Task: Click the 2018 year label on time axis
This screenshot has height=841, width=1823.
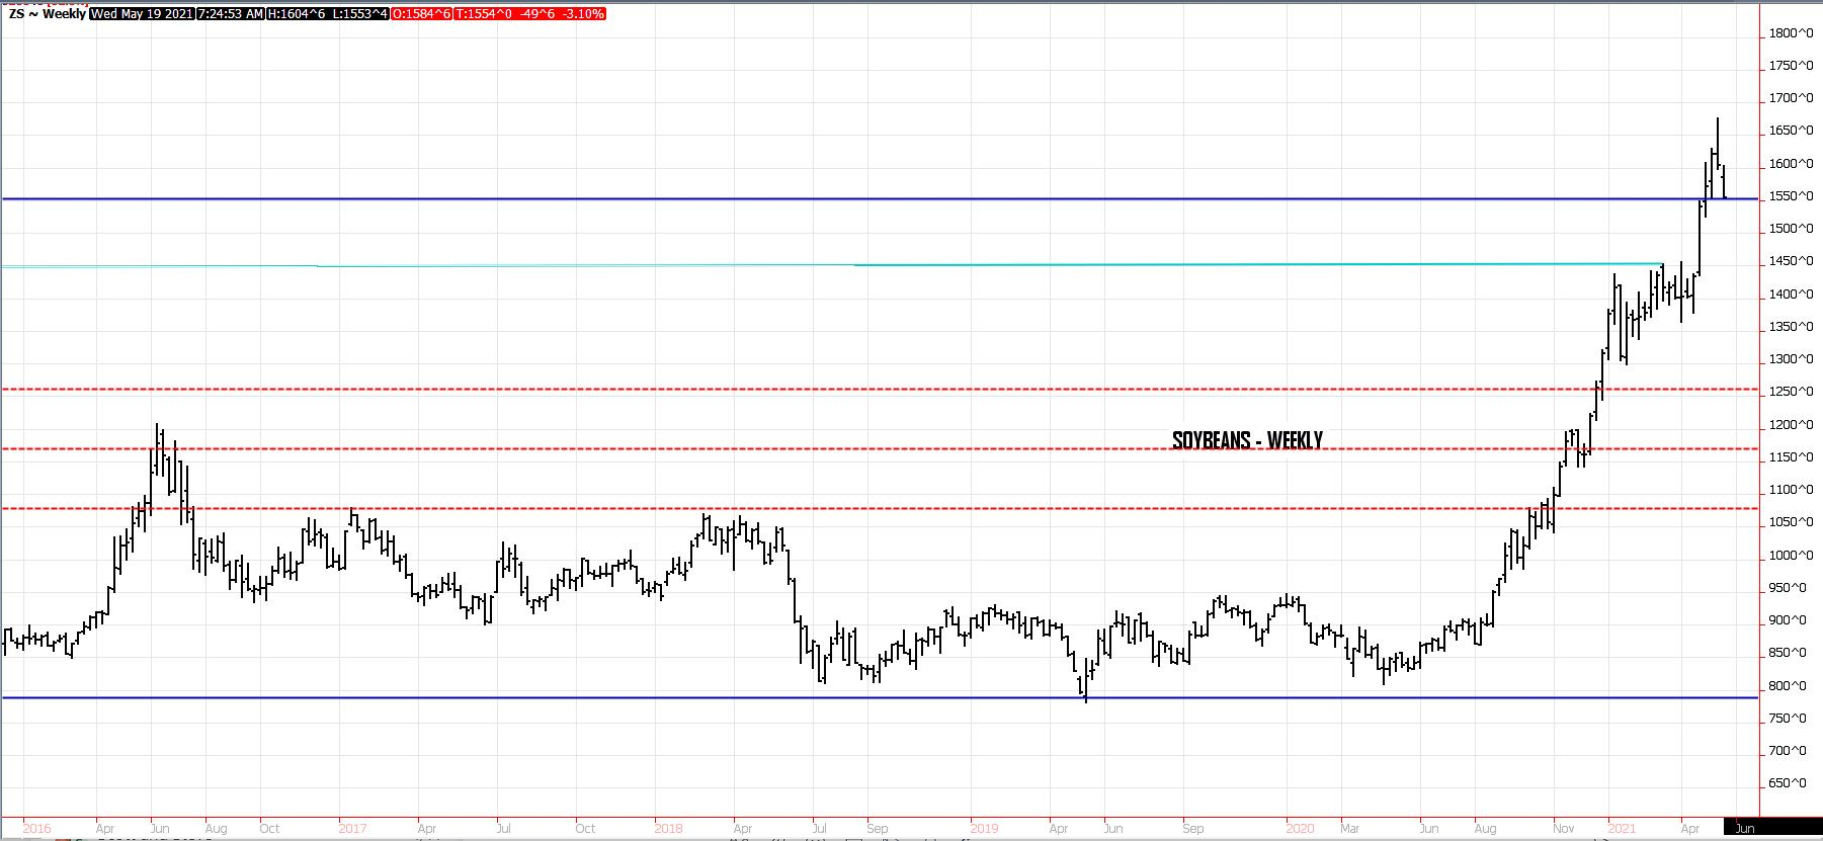Action: point(669,828)
